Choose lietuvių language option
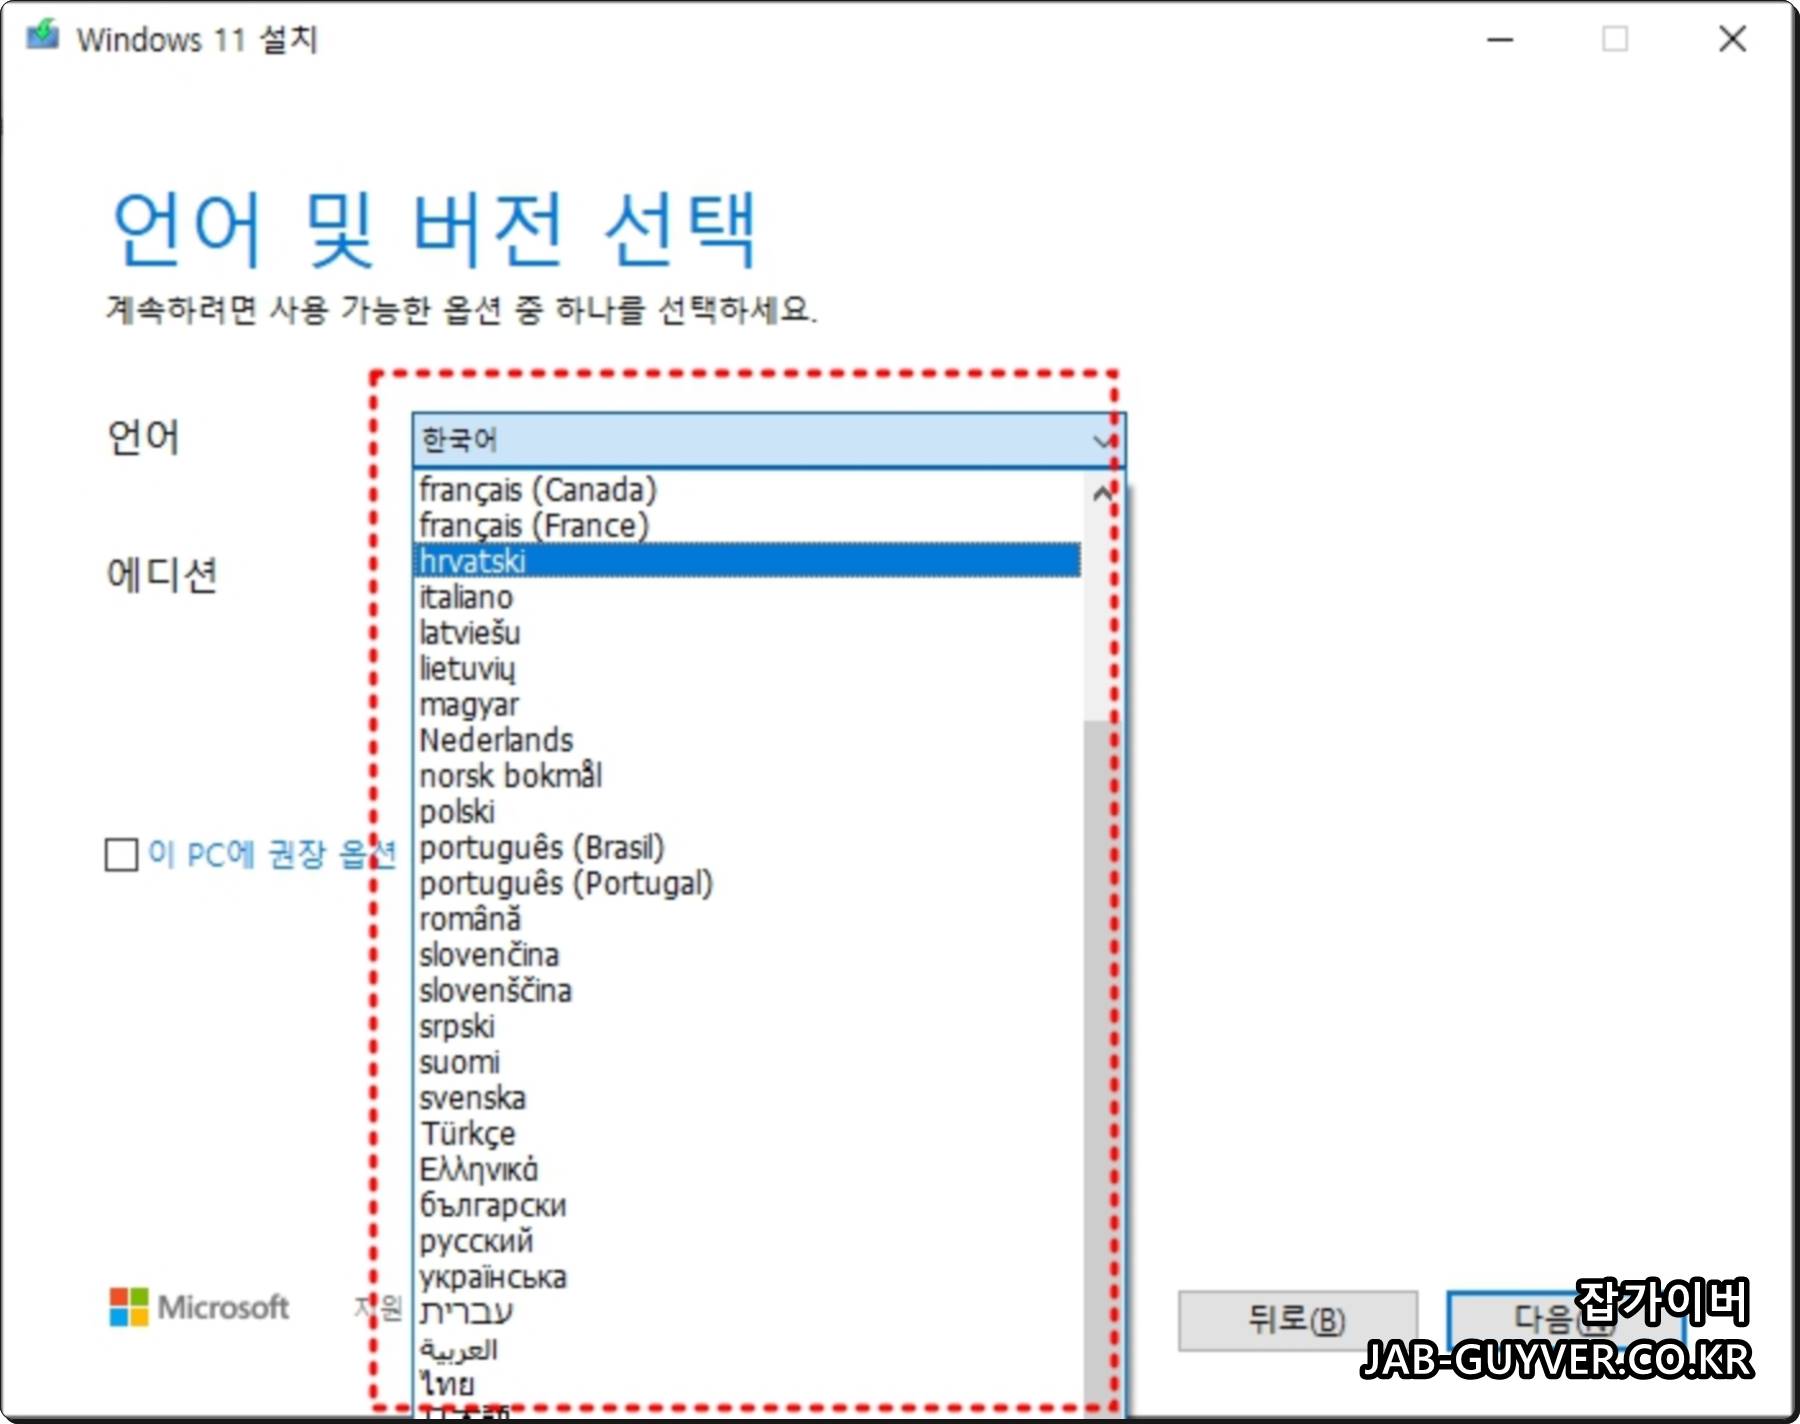Image resolution: width=1800 pixels, height=1424 pixels. tap(747, 669)
